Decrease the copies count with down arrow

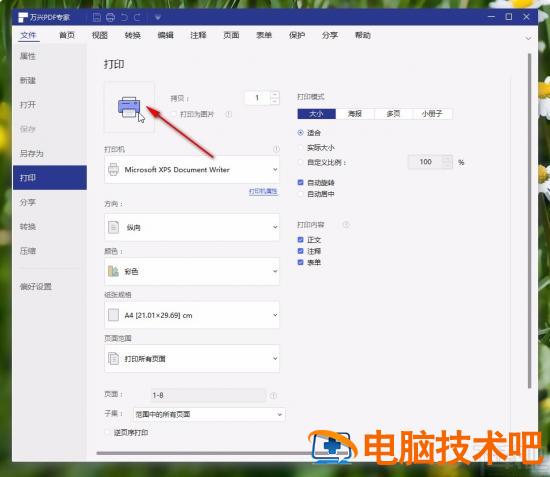pyautogui.click(x=275, y=101)
